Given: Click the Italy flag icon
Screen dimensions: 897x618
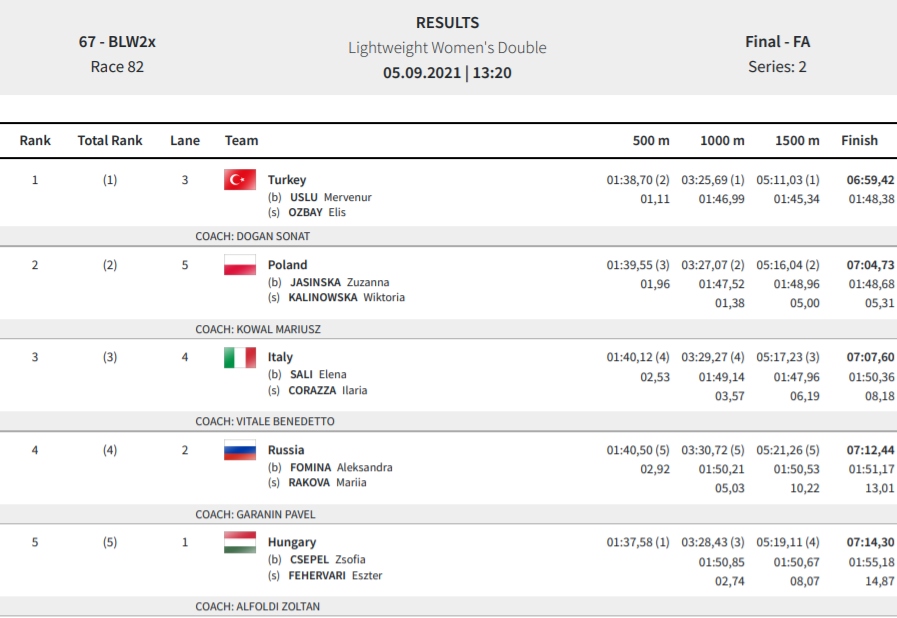Looking at the screenshot, I should point(240,358).
